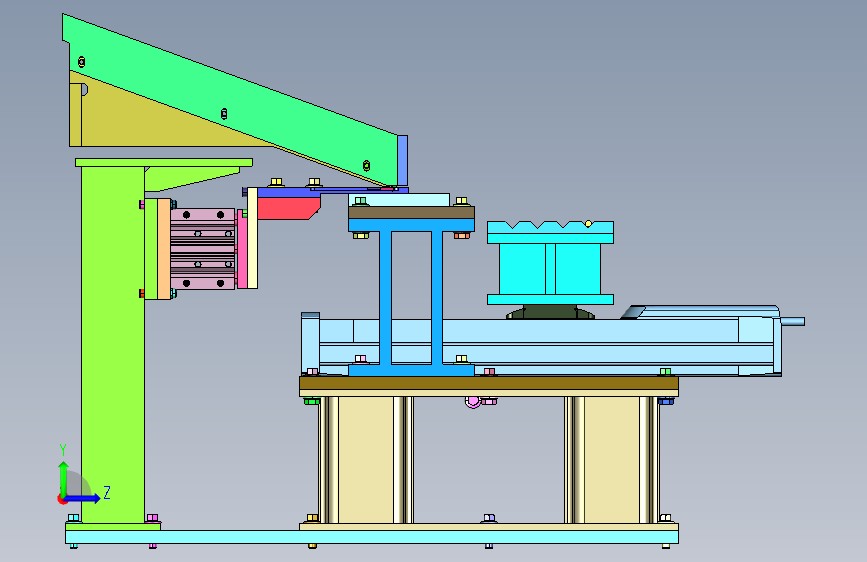
Task: Select the red block beside the cylinder
Action: tap(288, 209)
